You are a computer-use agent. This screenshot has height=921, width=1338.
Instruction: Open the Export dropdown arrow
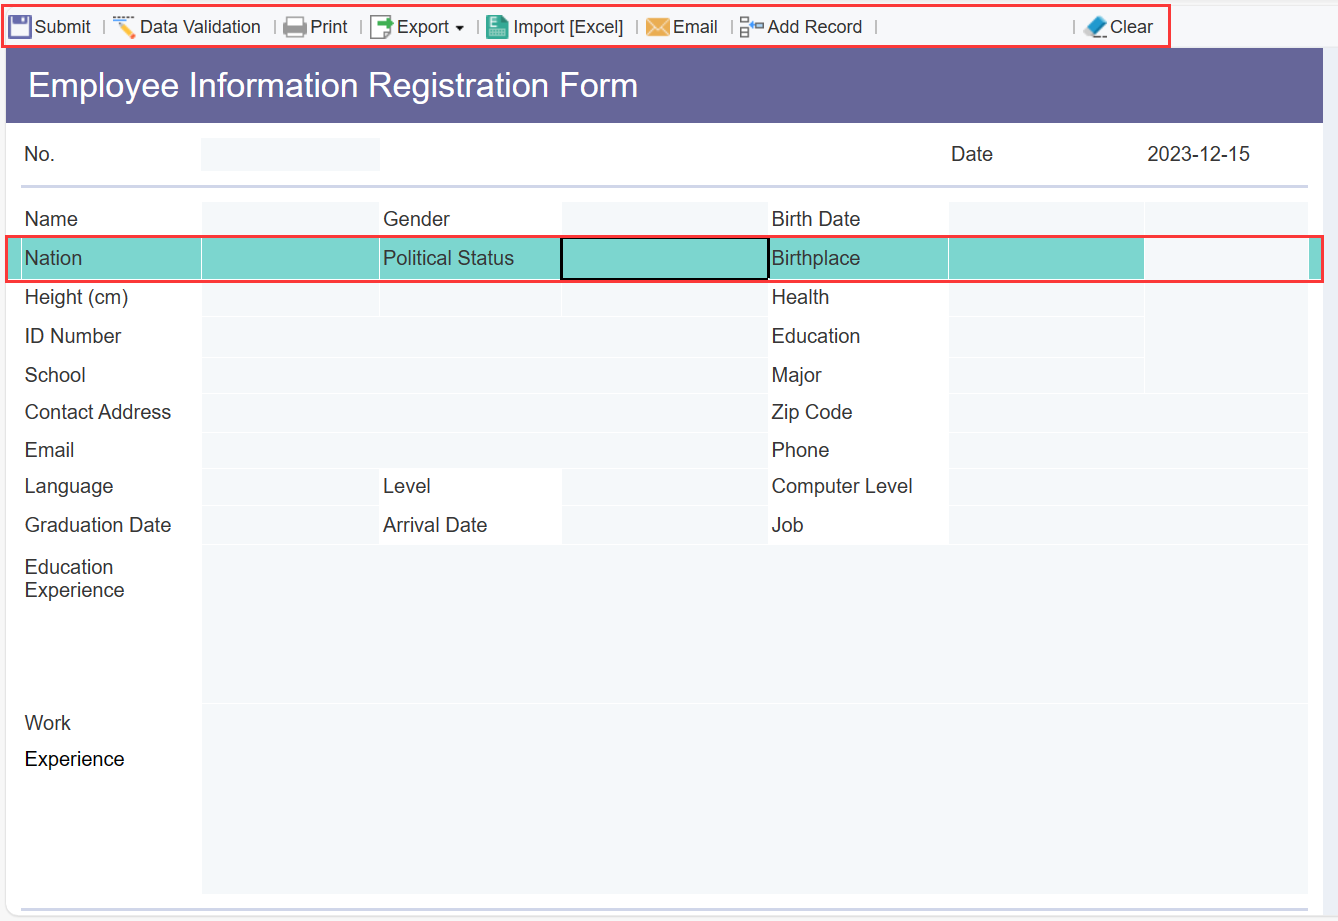coord(460,28)
